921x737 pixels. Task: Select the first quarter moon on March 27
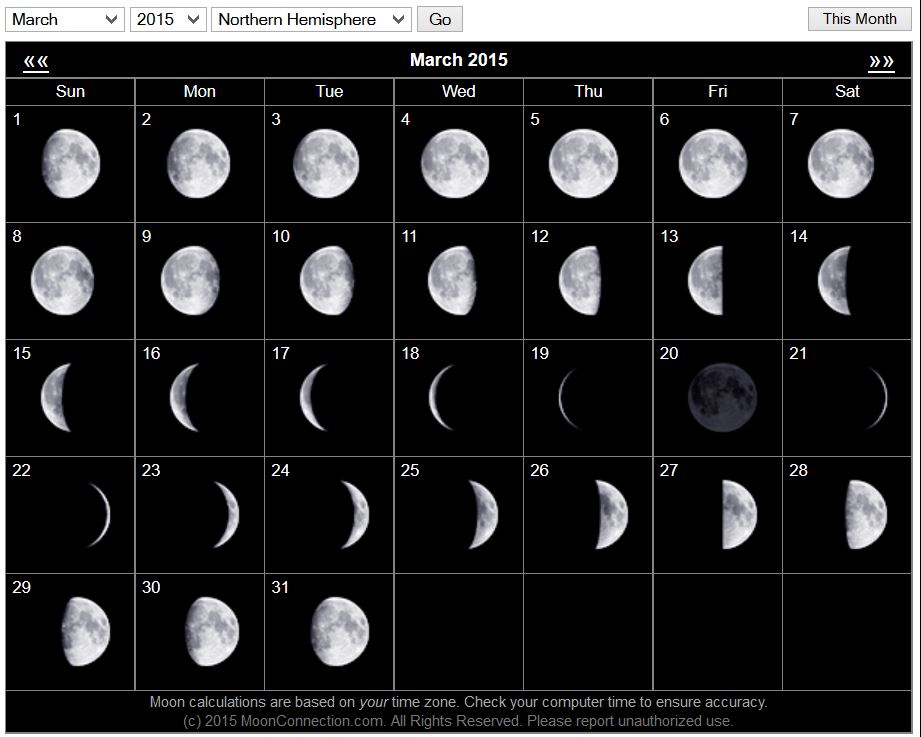(x=739, y=514)
